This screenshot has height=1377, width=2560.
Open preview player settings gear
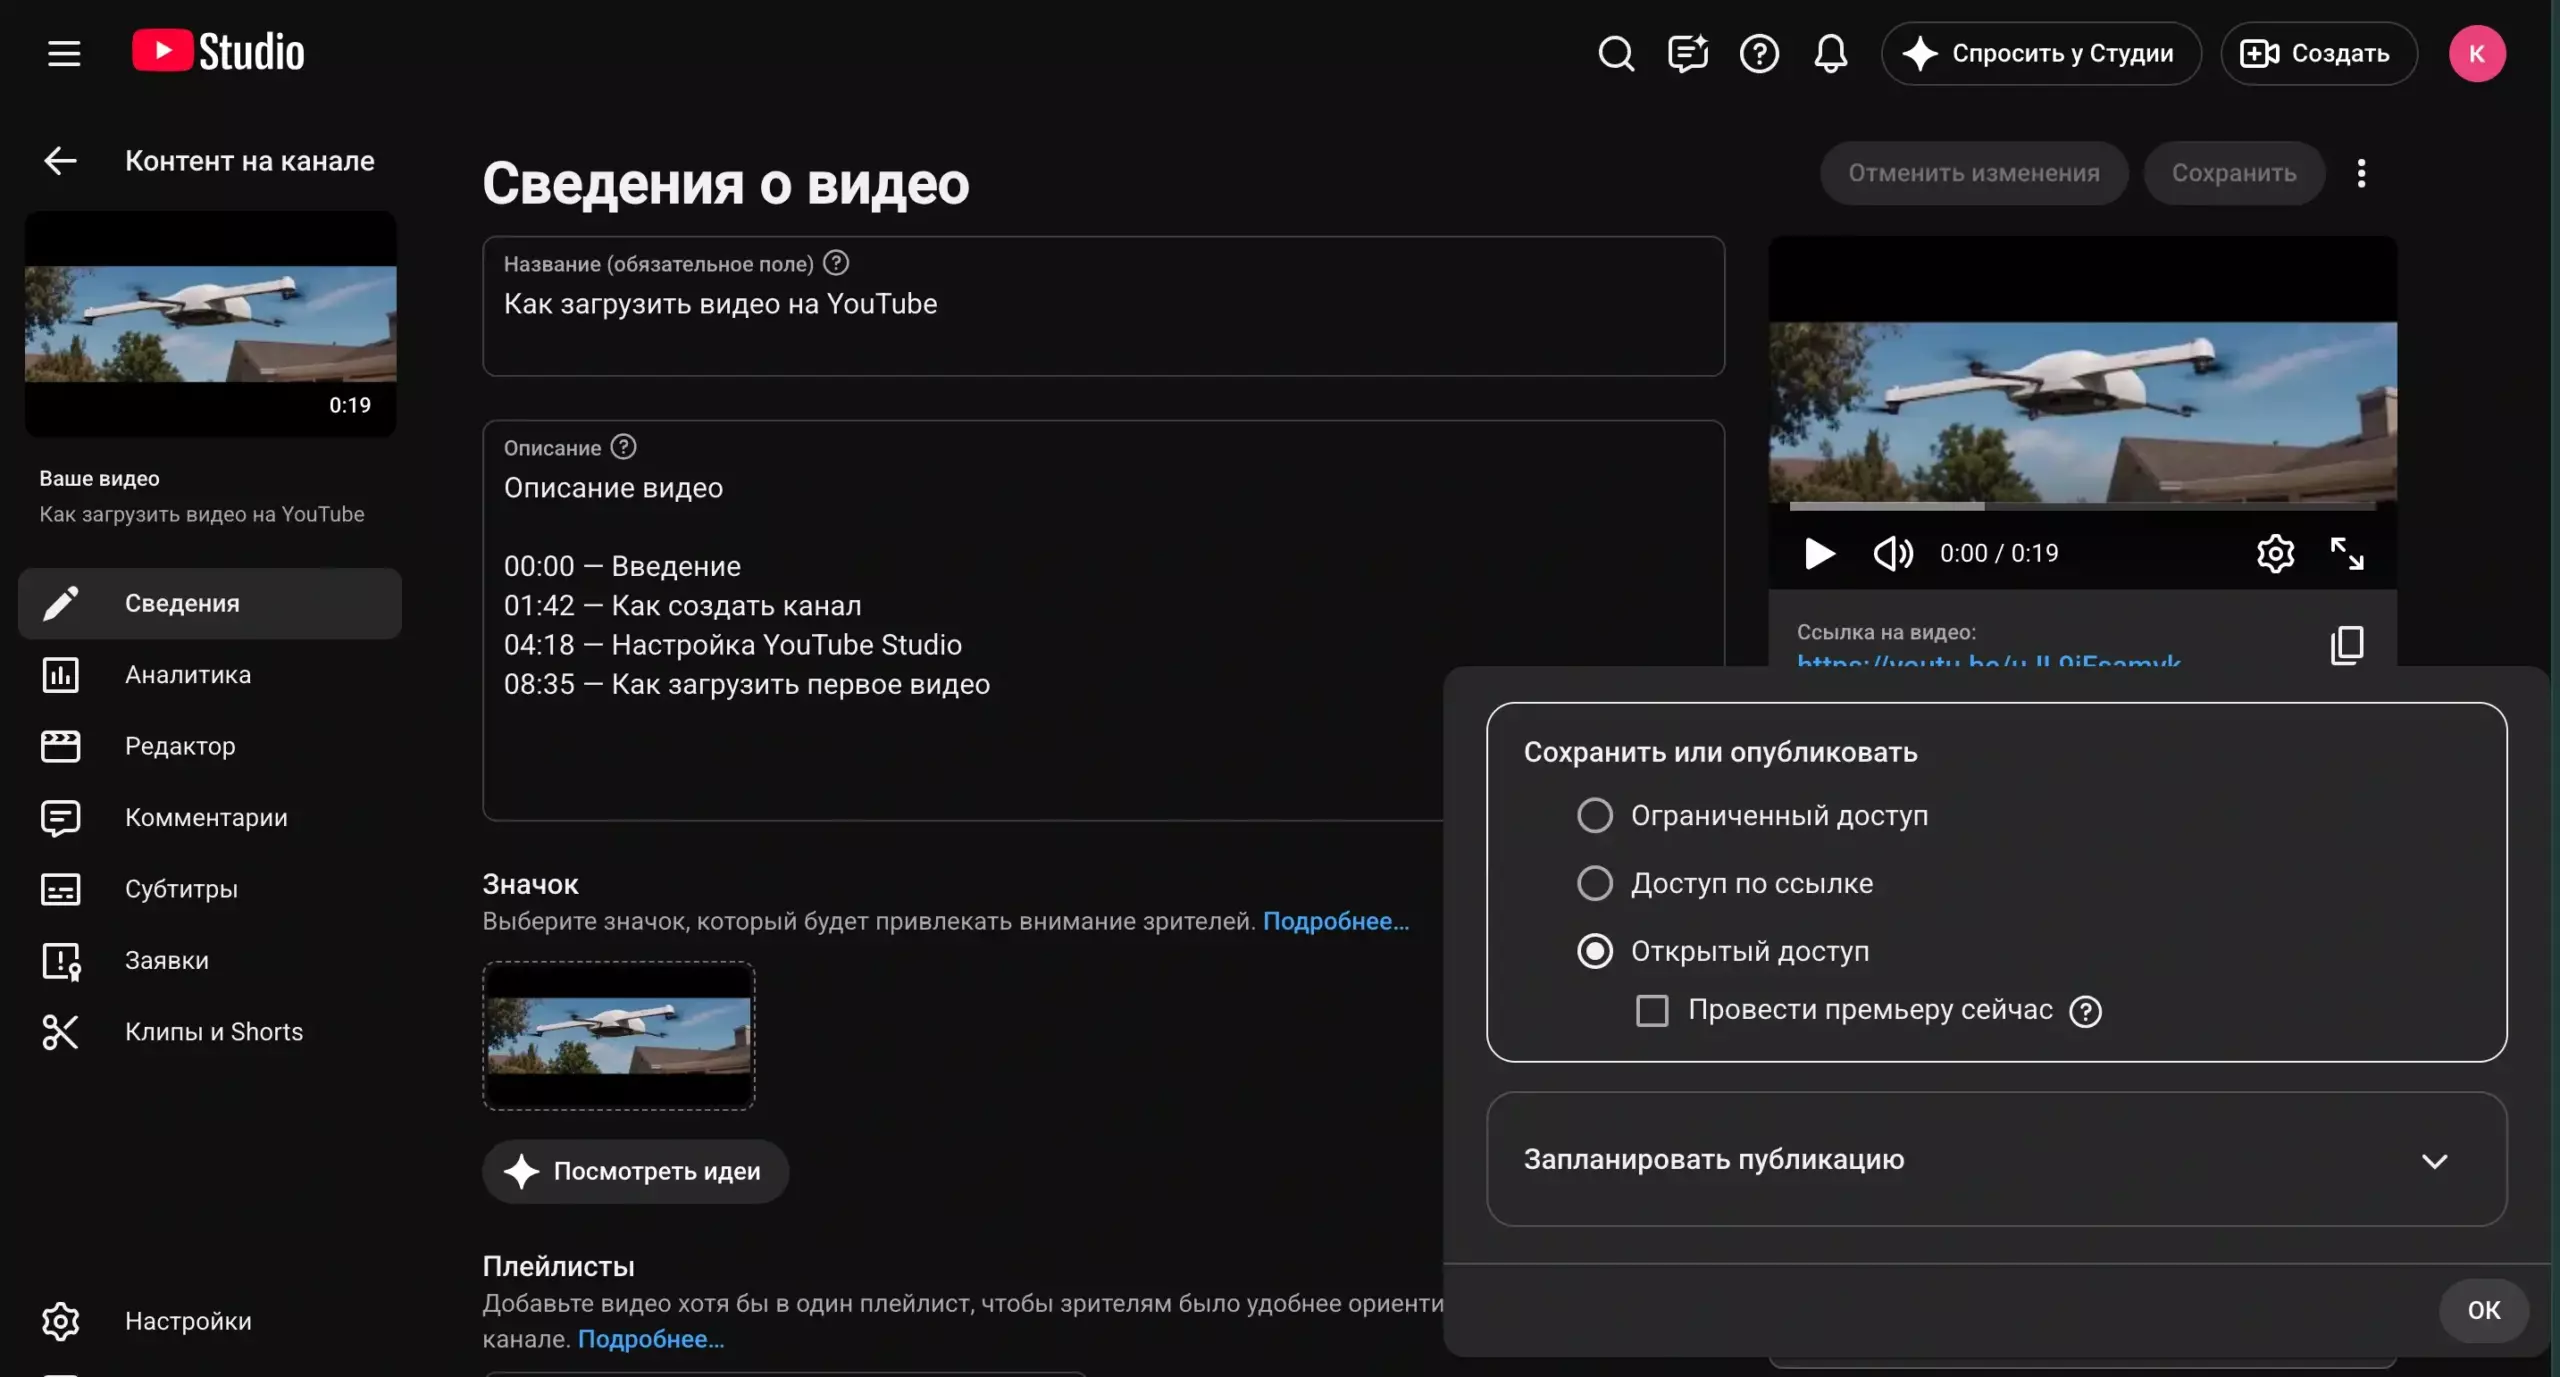point(2275,553)
